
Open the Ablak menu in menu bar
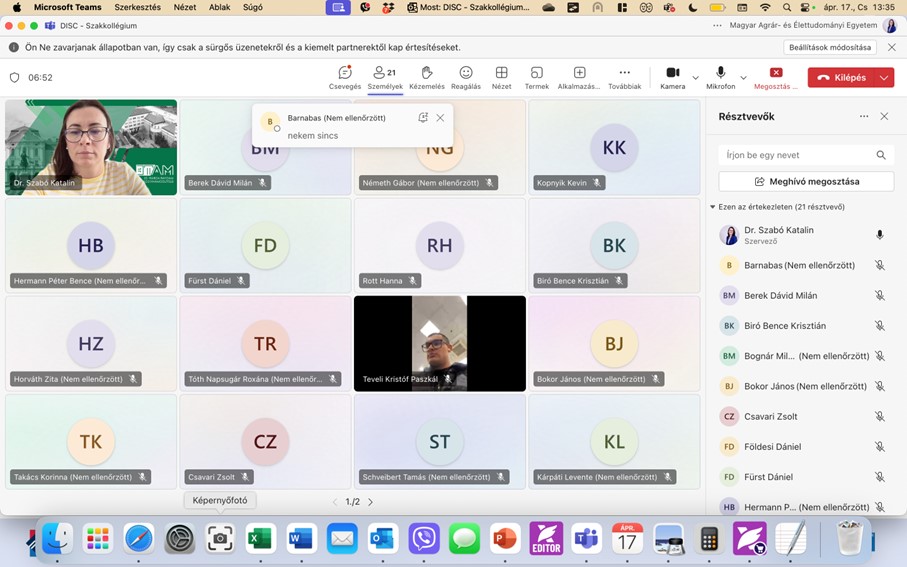(219, 8)
